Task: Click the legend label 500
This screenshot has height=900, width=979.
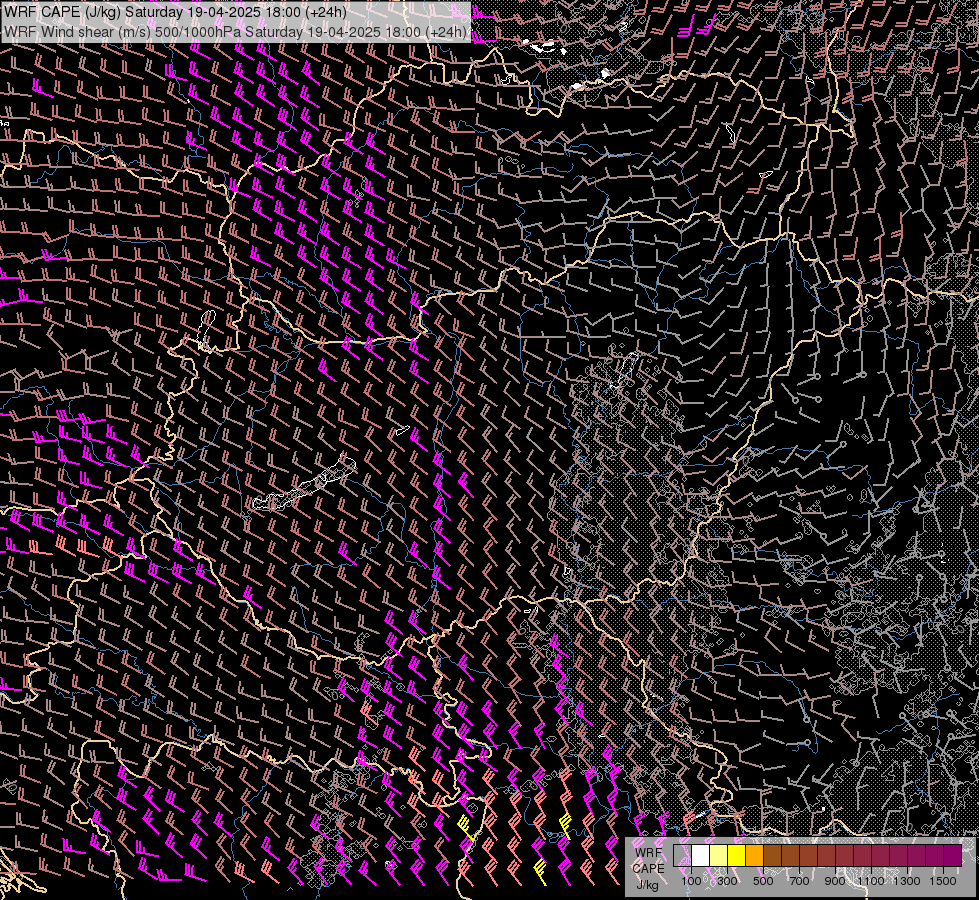Action: pyautogui.click(x=763, y=881)
